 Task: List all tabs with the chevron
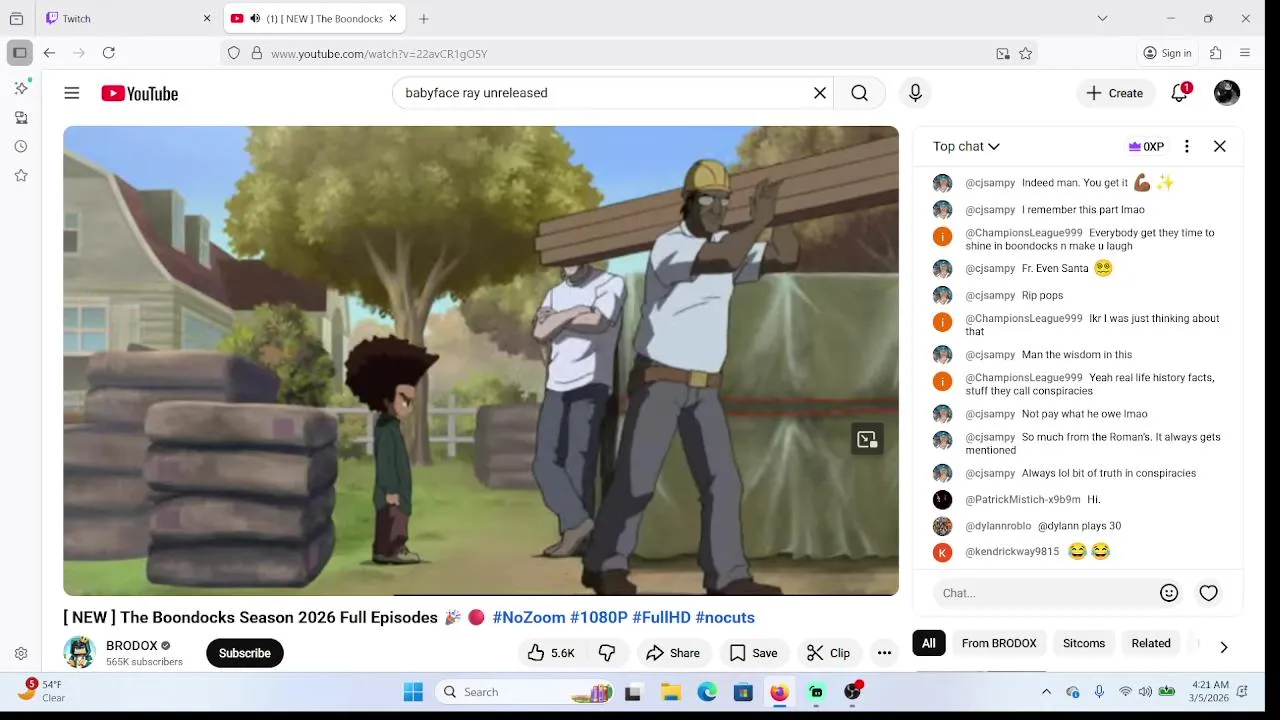point(1102,18)
